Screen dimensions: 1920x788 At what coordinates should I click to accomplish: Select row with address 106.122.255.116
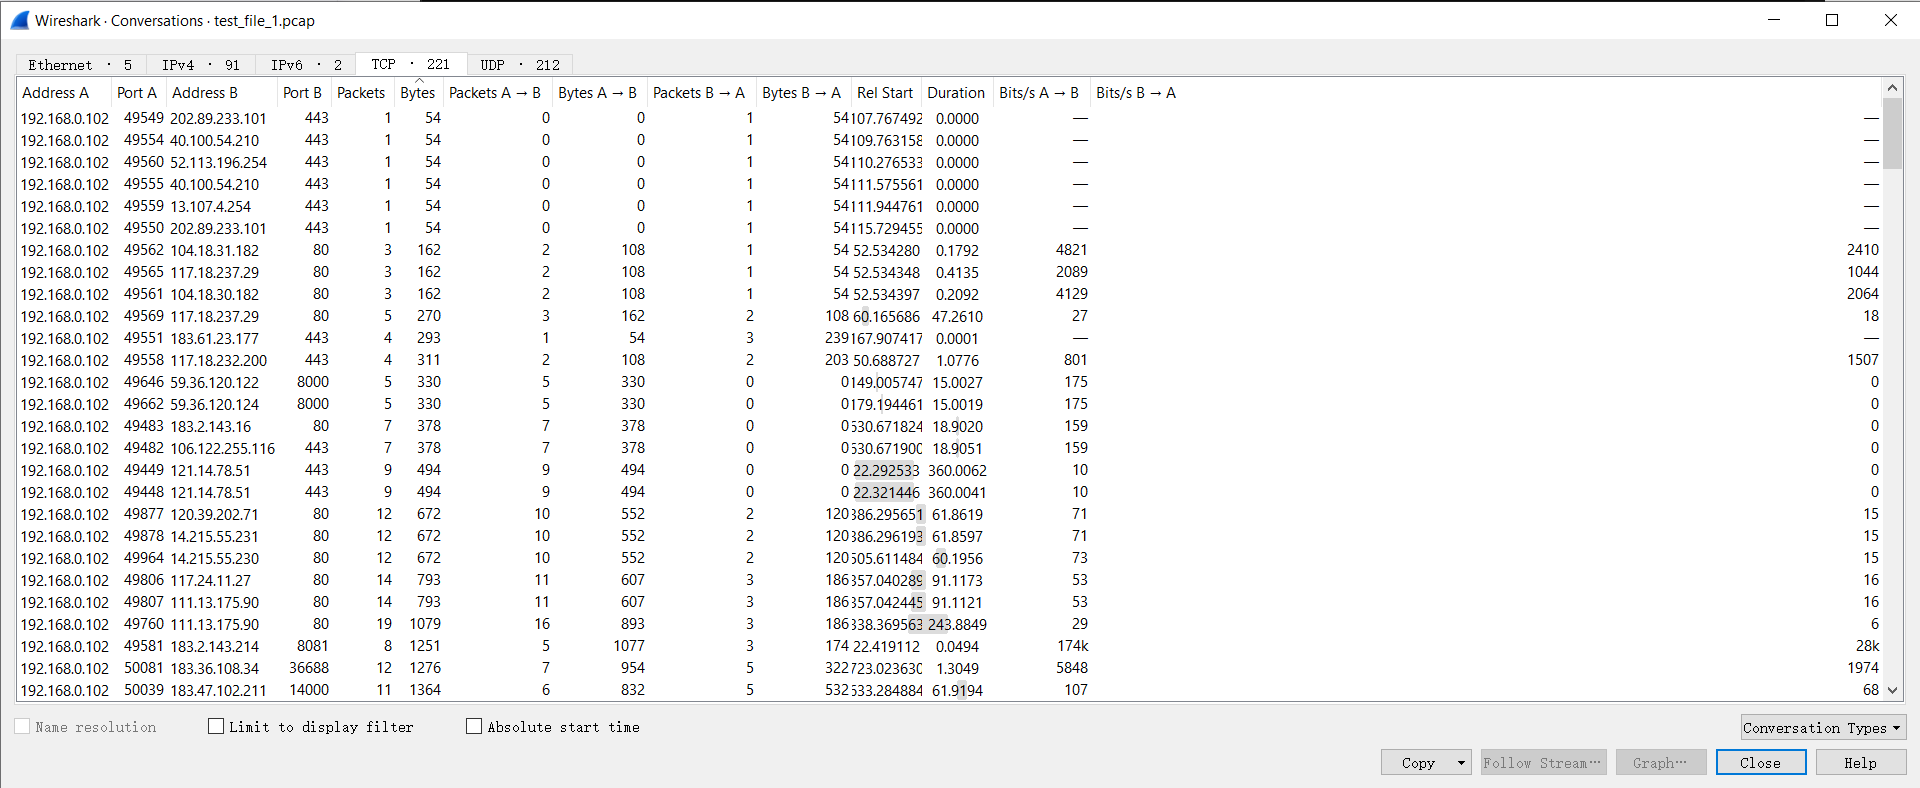coord(950,448)
